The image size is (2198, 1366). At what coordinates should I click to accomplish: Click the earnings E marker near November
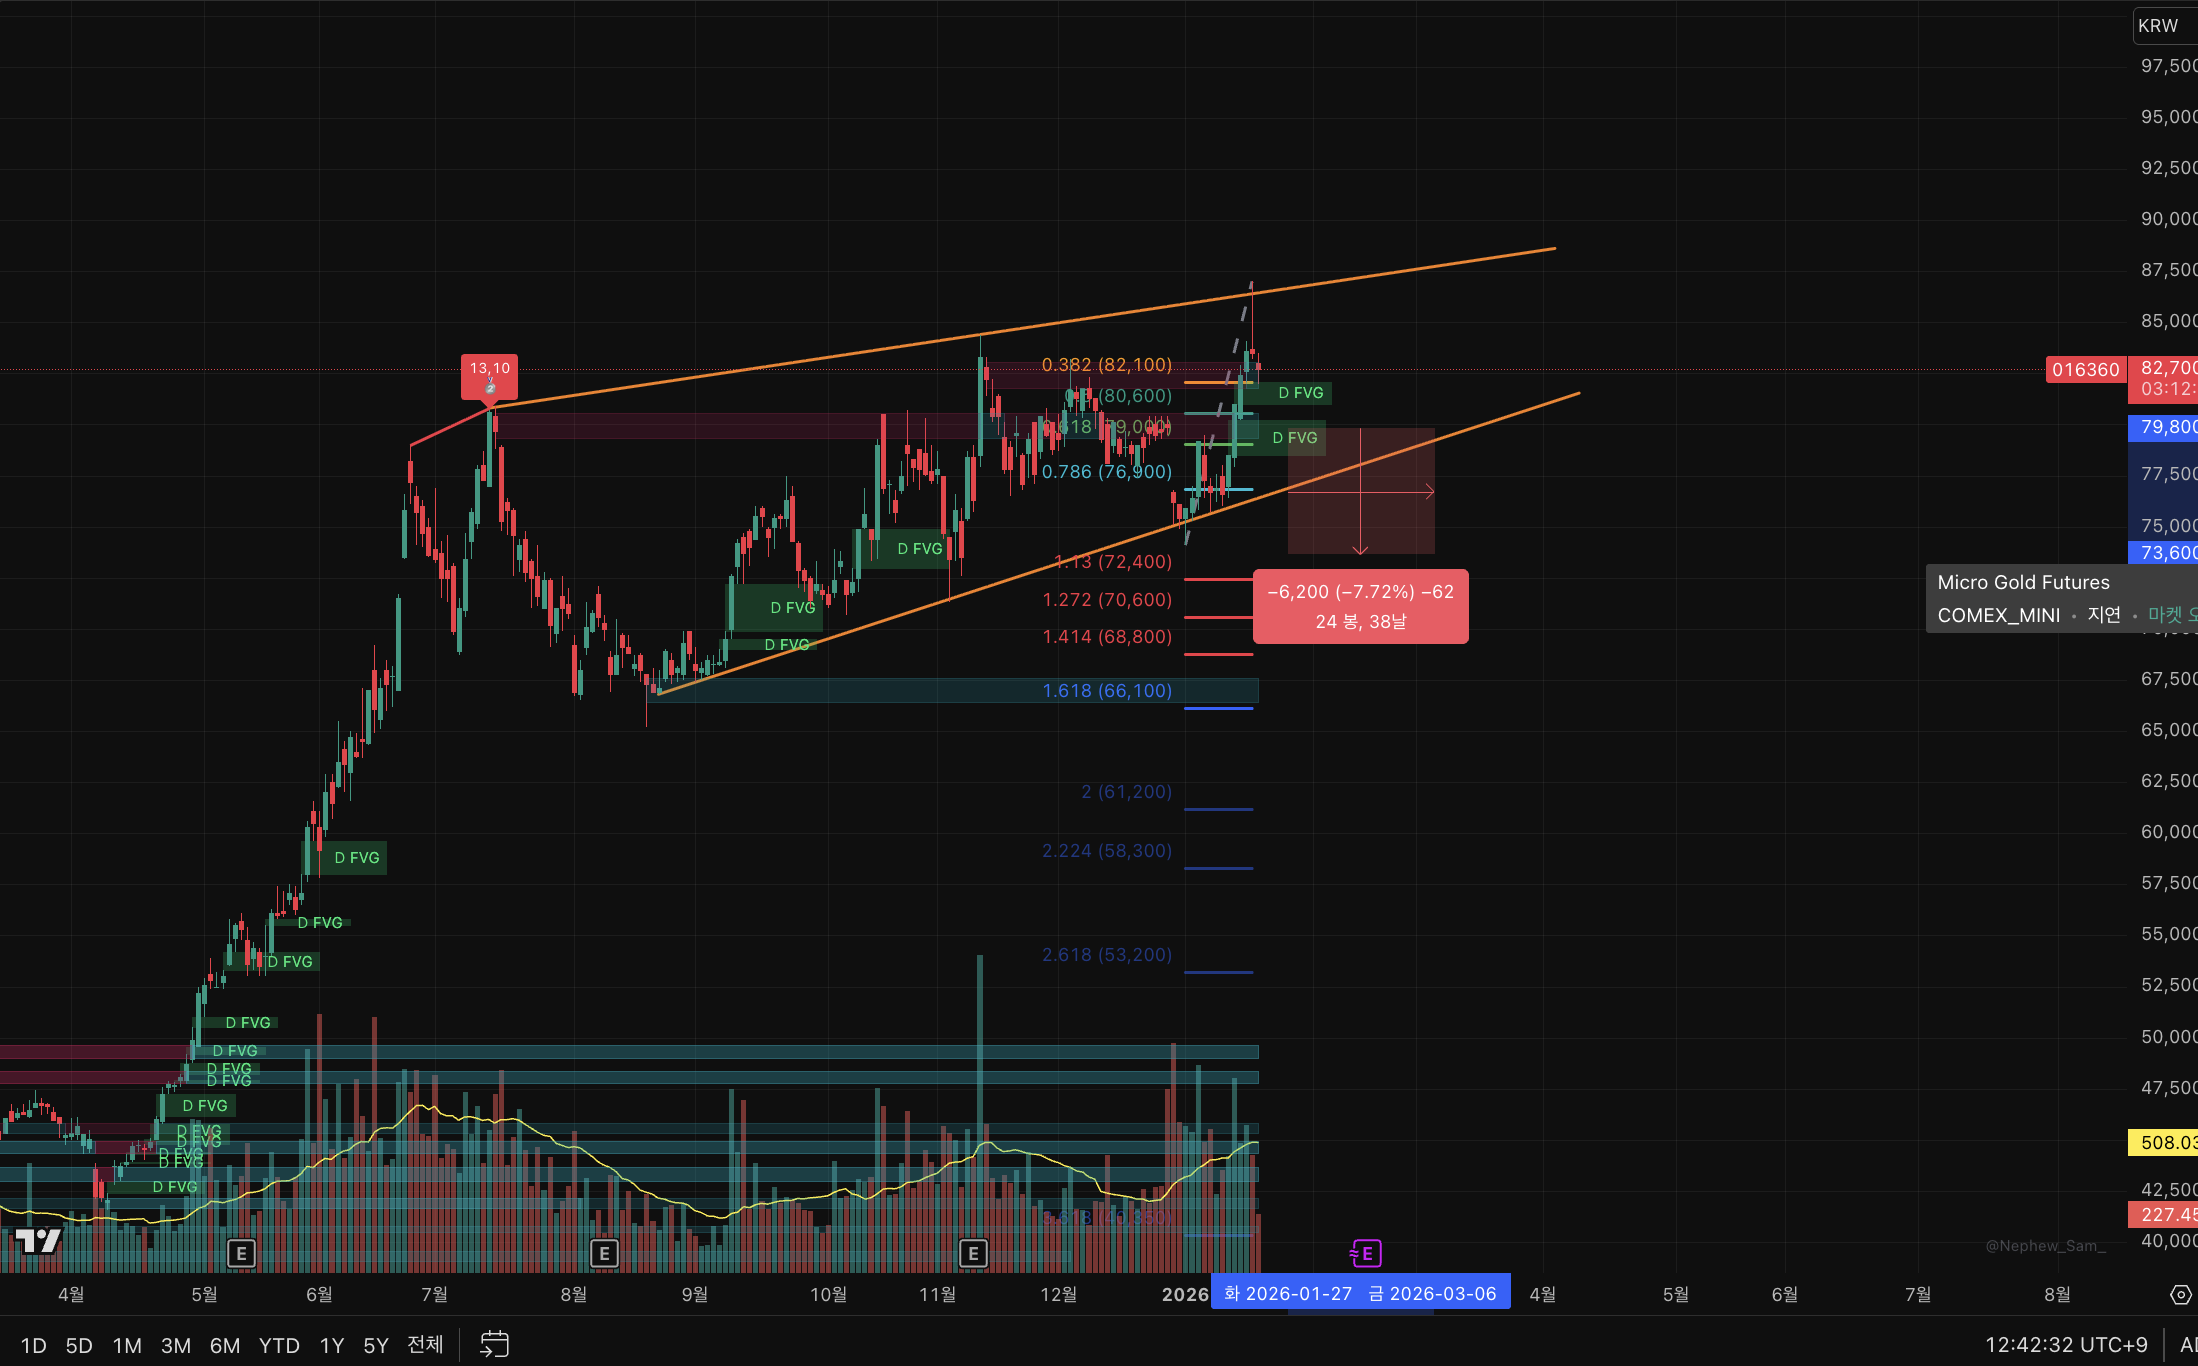coord(973,1253)
